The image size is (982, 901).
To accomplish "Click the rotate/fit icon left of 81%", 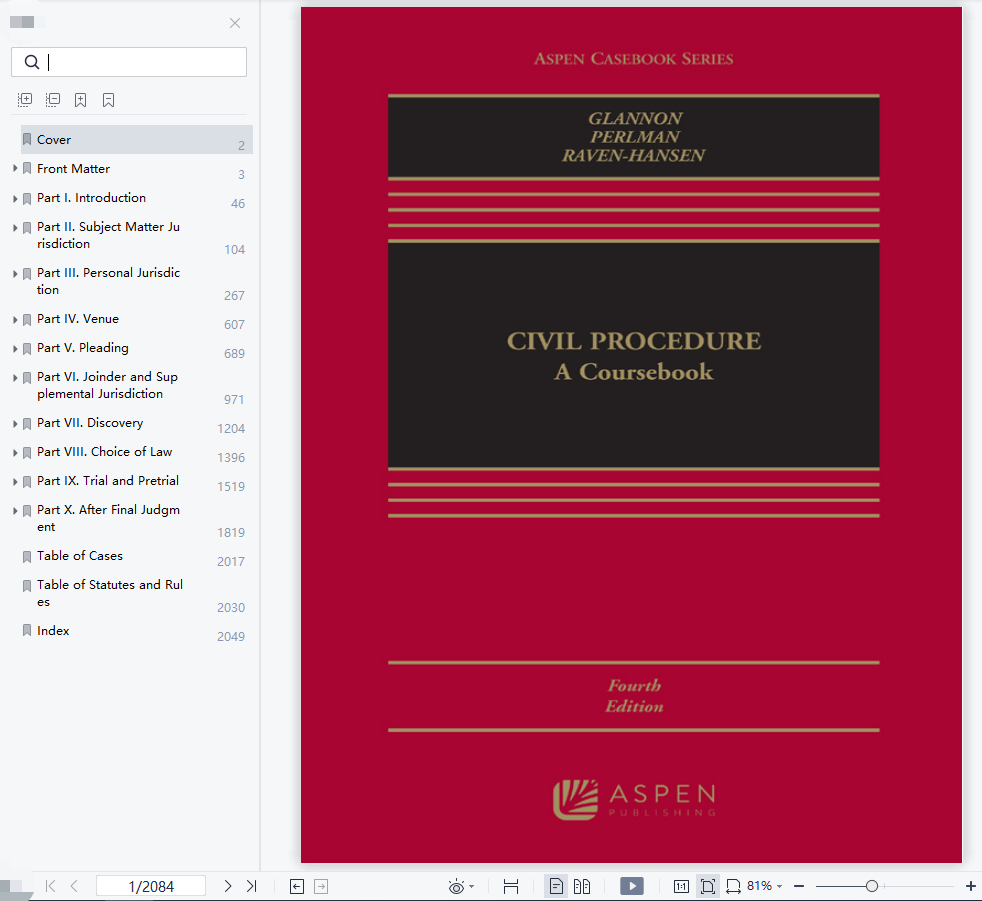I will pos(733,887).
